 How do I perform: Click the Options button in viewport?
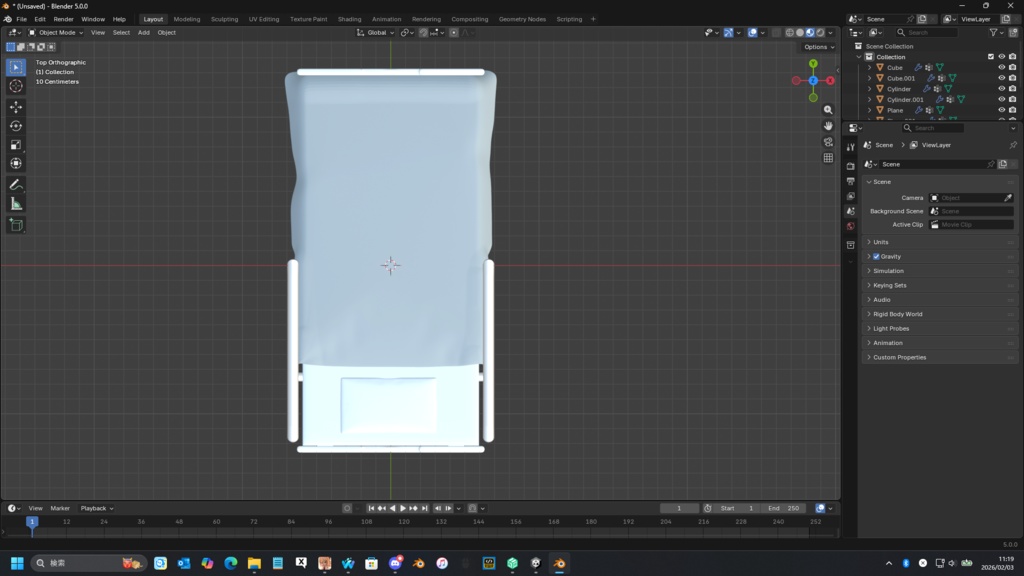tap(817, 47)
